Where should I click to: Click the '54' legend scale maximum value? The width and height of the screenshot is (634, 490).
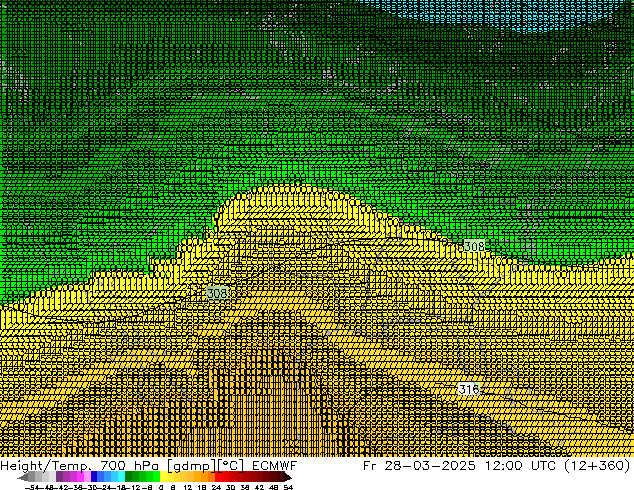click(288, 488)
